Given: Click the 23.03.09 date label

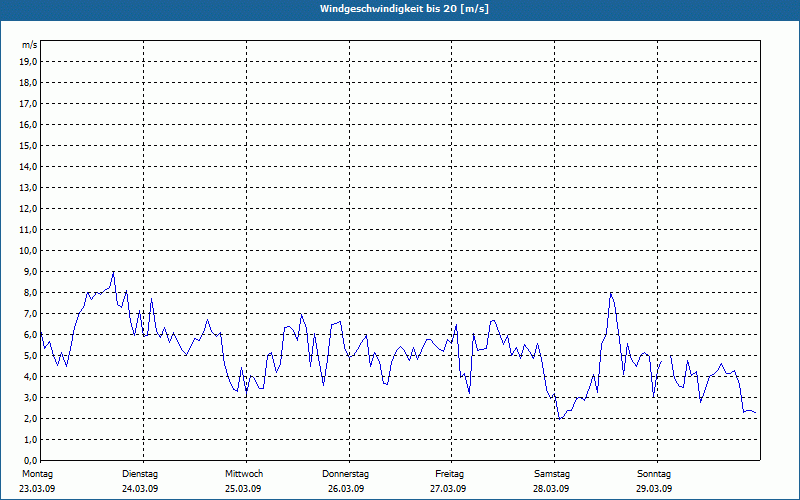Looking at the screenshot, I should 37,489.
